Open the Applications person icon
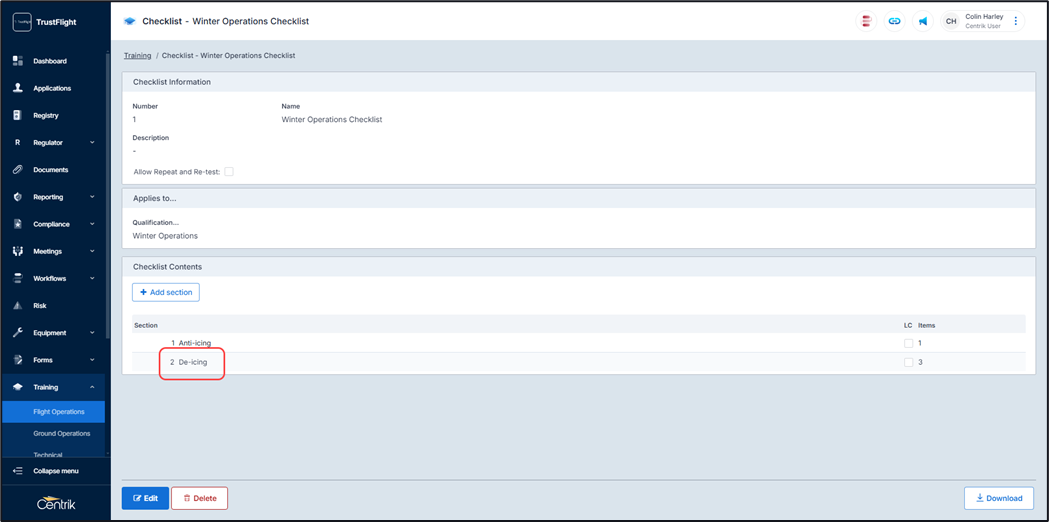Viewport: 1049px width, 522px height. pyautogui.click(x=18, y=88)
